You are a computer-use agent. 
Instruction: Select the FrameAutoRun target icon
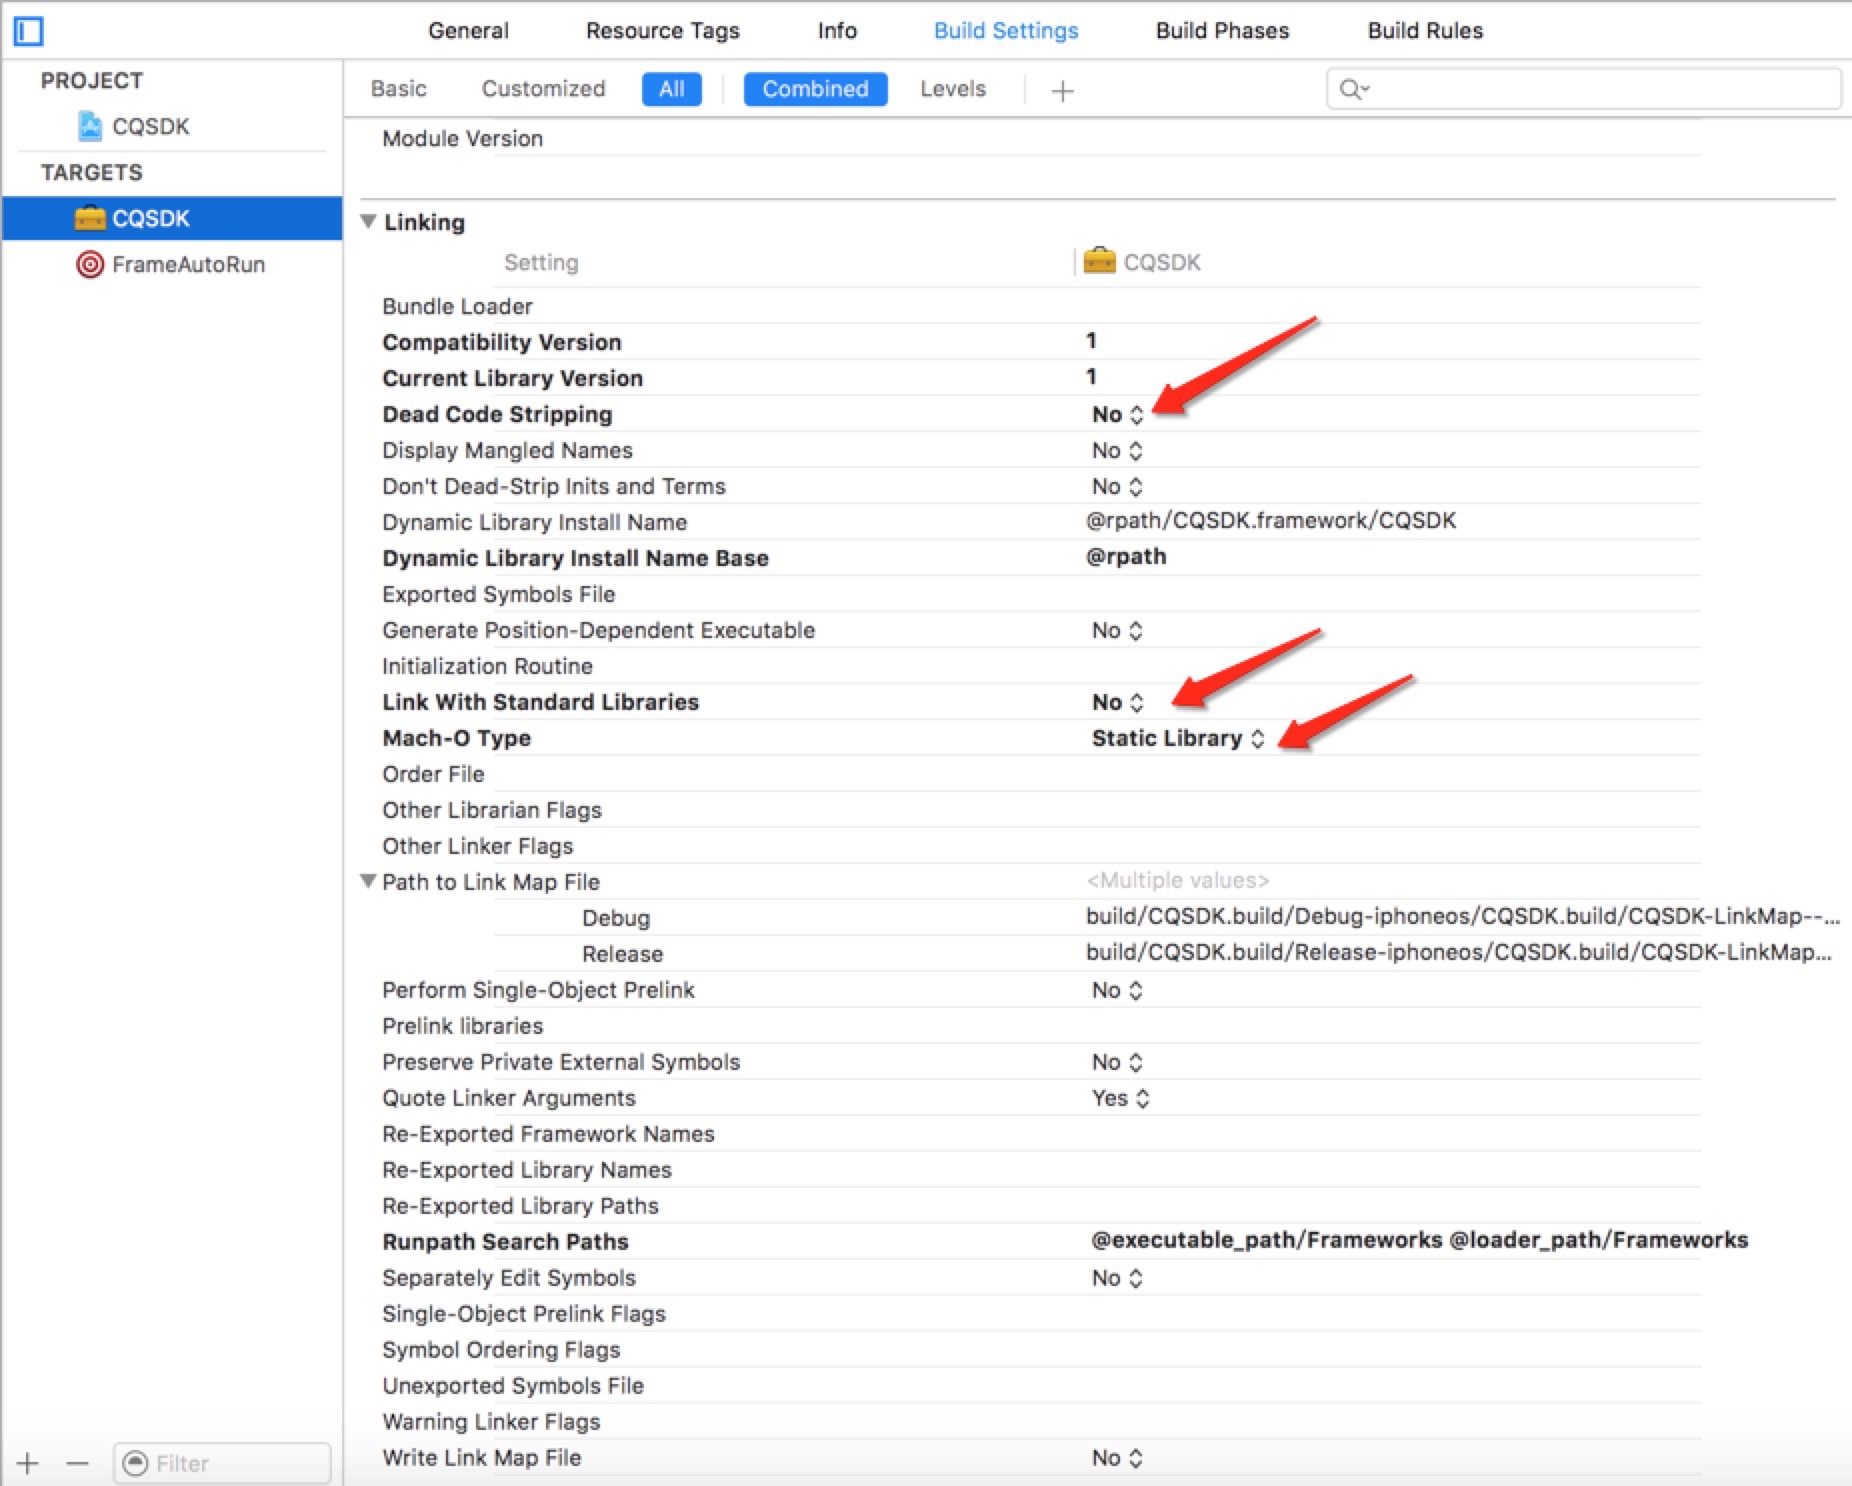coord(90,264)
